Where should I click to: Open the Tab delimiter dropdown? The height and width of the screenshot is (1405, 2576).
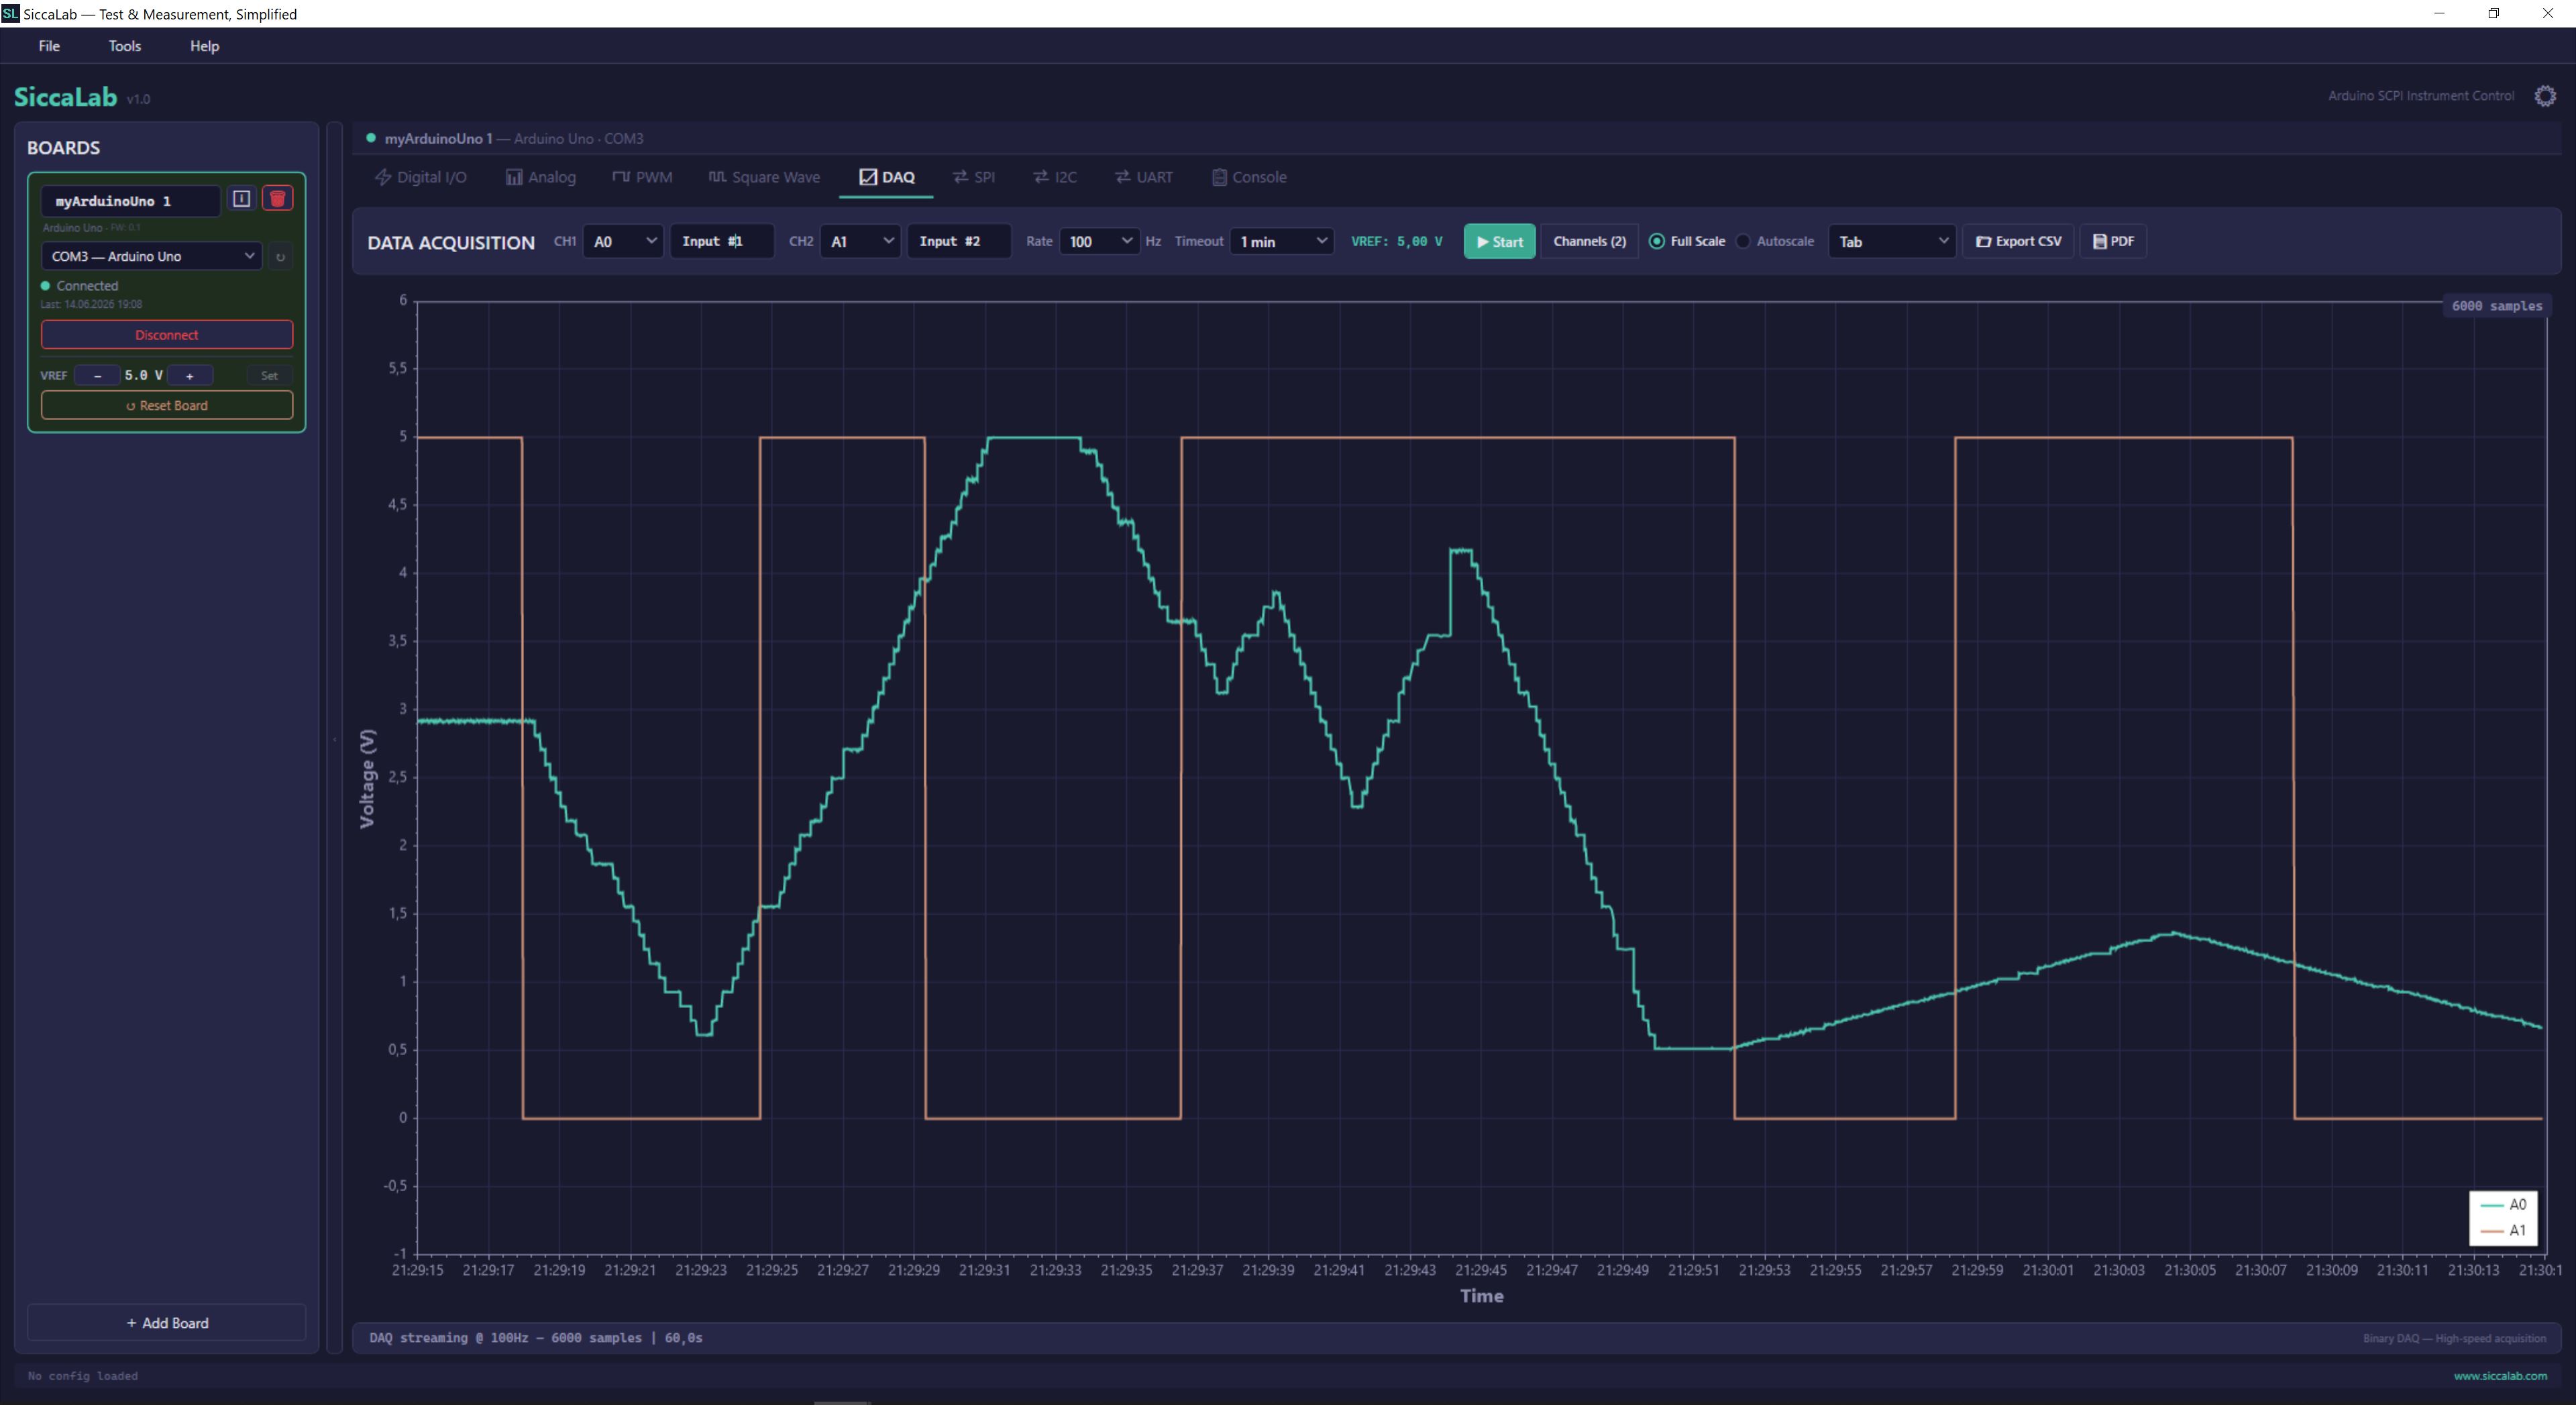[x=1892, y=241]
